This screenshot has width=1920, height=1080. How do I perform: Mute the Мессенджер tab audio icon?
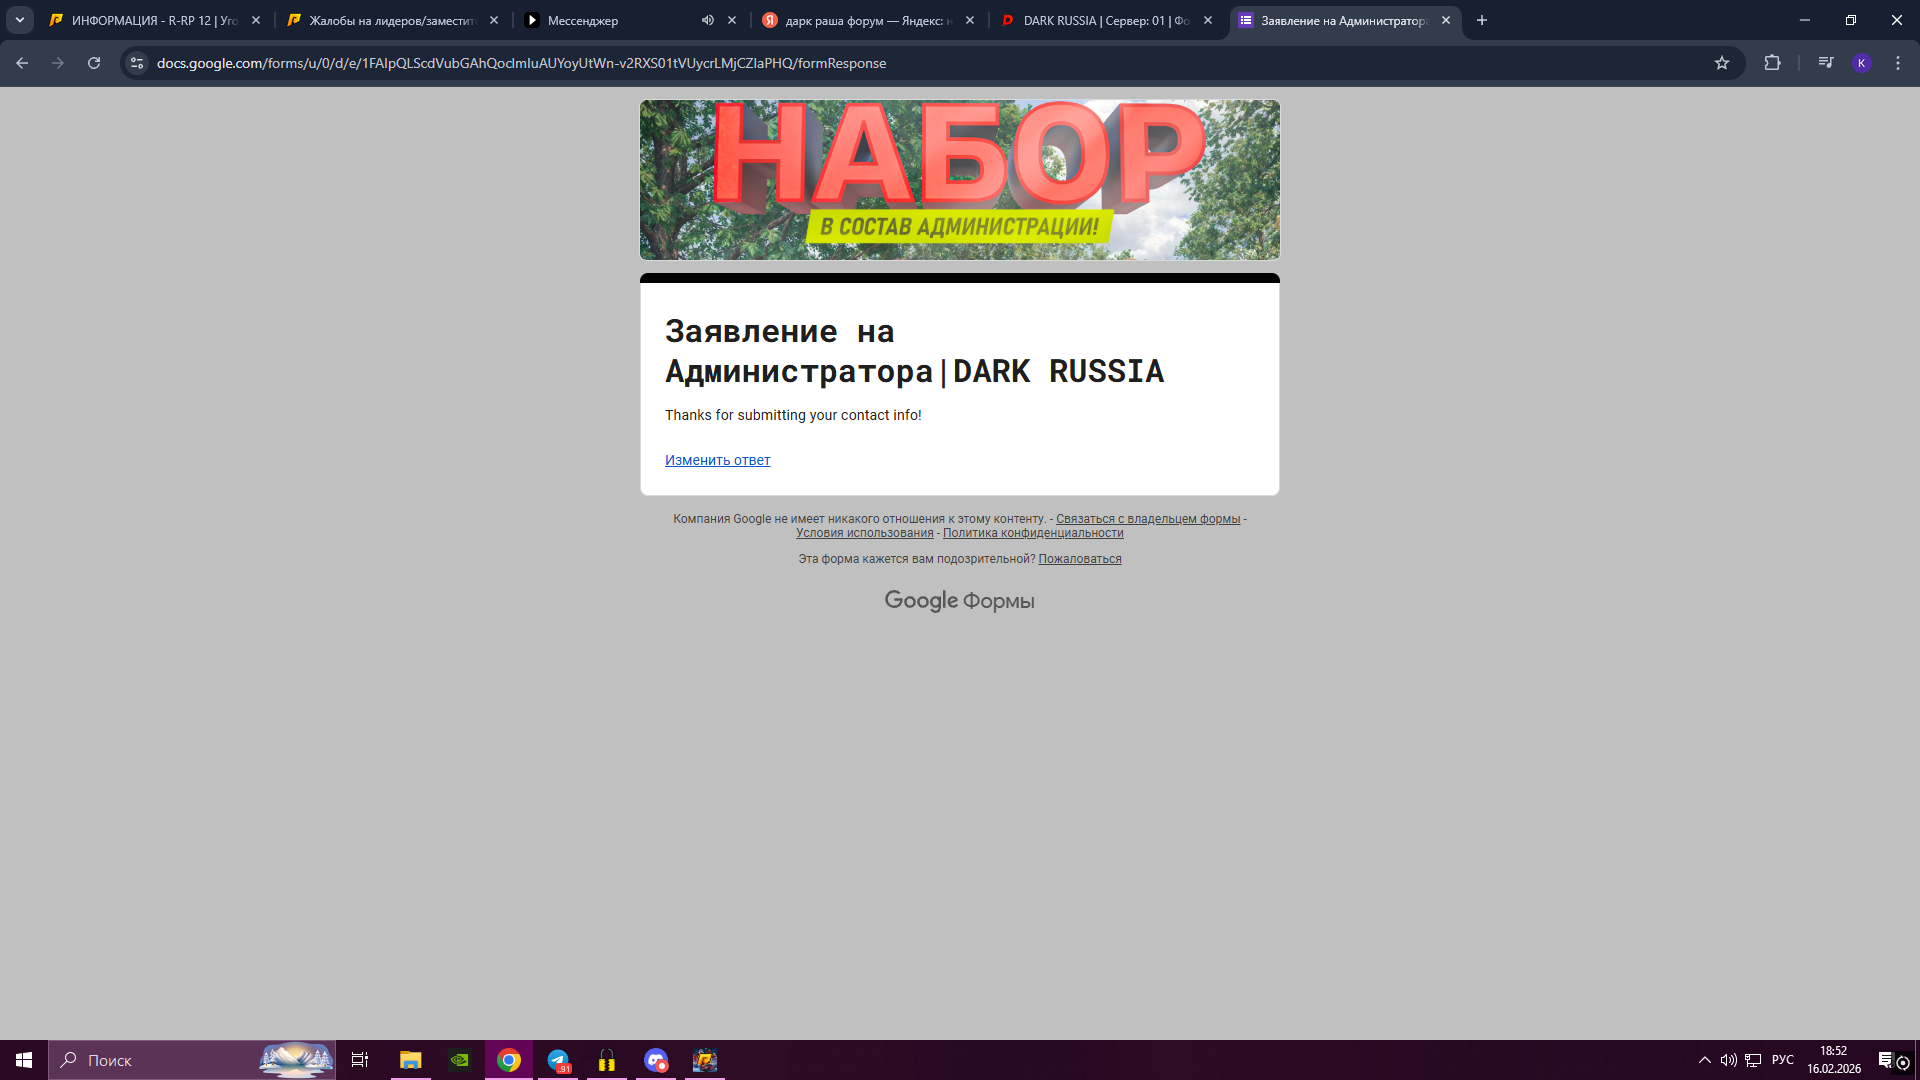click(708, 20)
